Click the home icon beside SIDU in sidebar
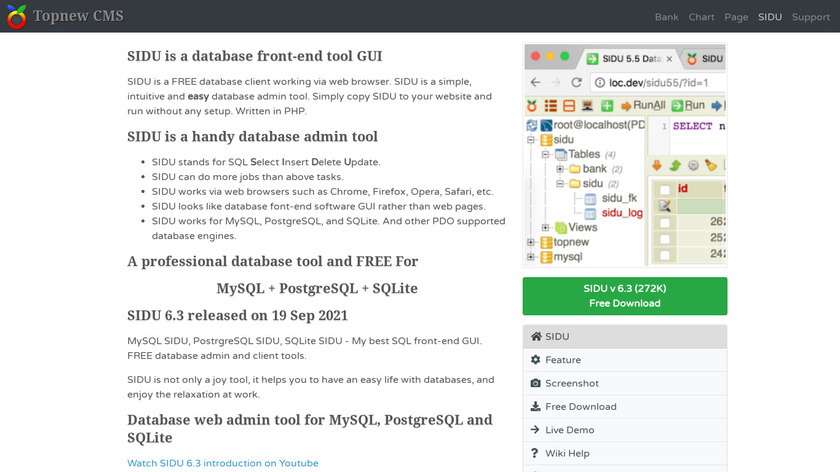The image size is (840, 472). 536,337
